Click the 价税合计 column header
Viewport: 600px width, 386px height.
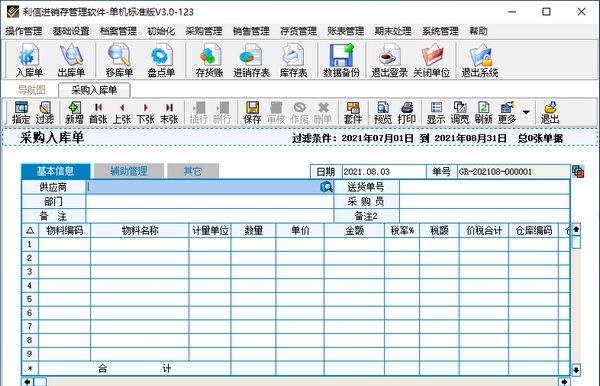point(484,230)
